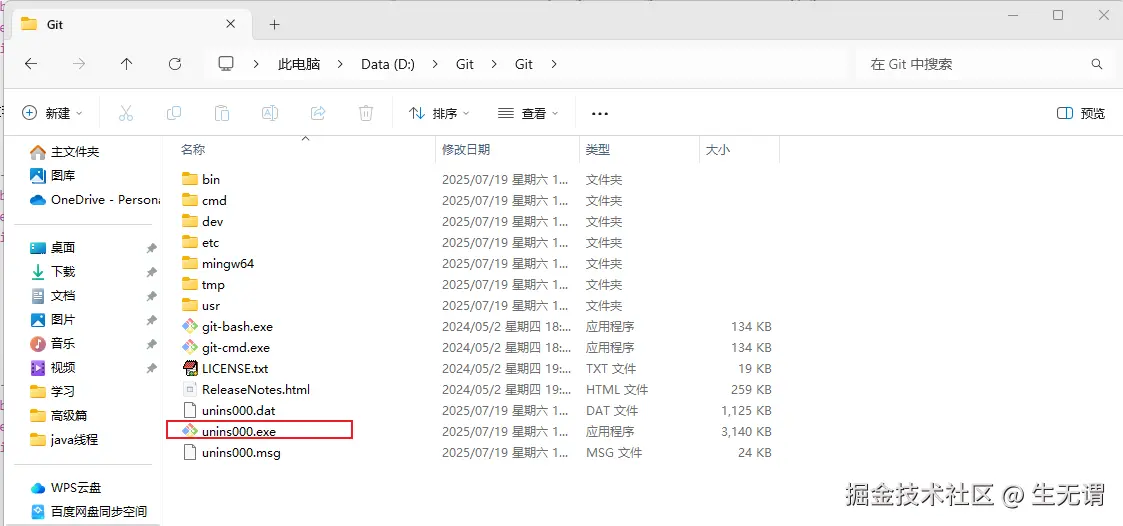Unpin 桌面 via its pin icon

(x=151, y=248)
